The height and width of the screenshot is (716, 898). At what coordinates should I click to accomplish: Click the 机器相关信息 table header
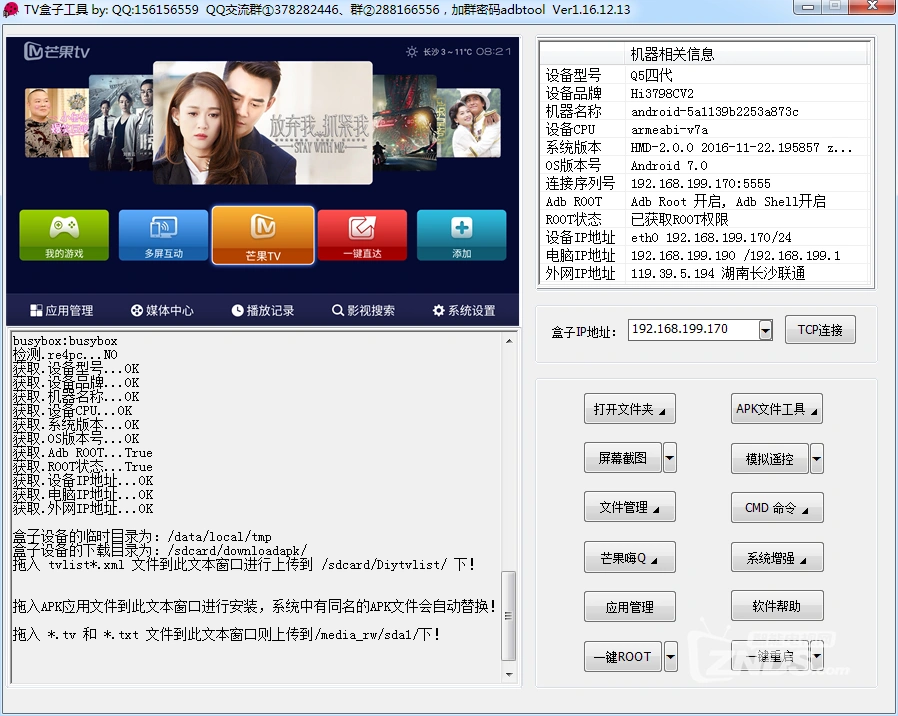[x=672, y=54]
